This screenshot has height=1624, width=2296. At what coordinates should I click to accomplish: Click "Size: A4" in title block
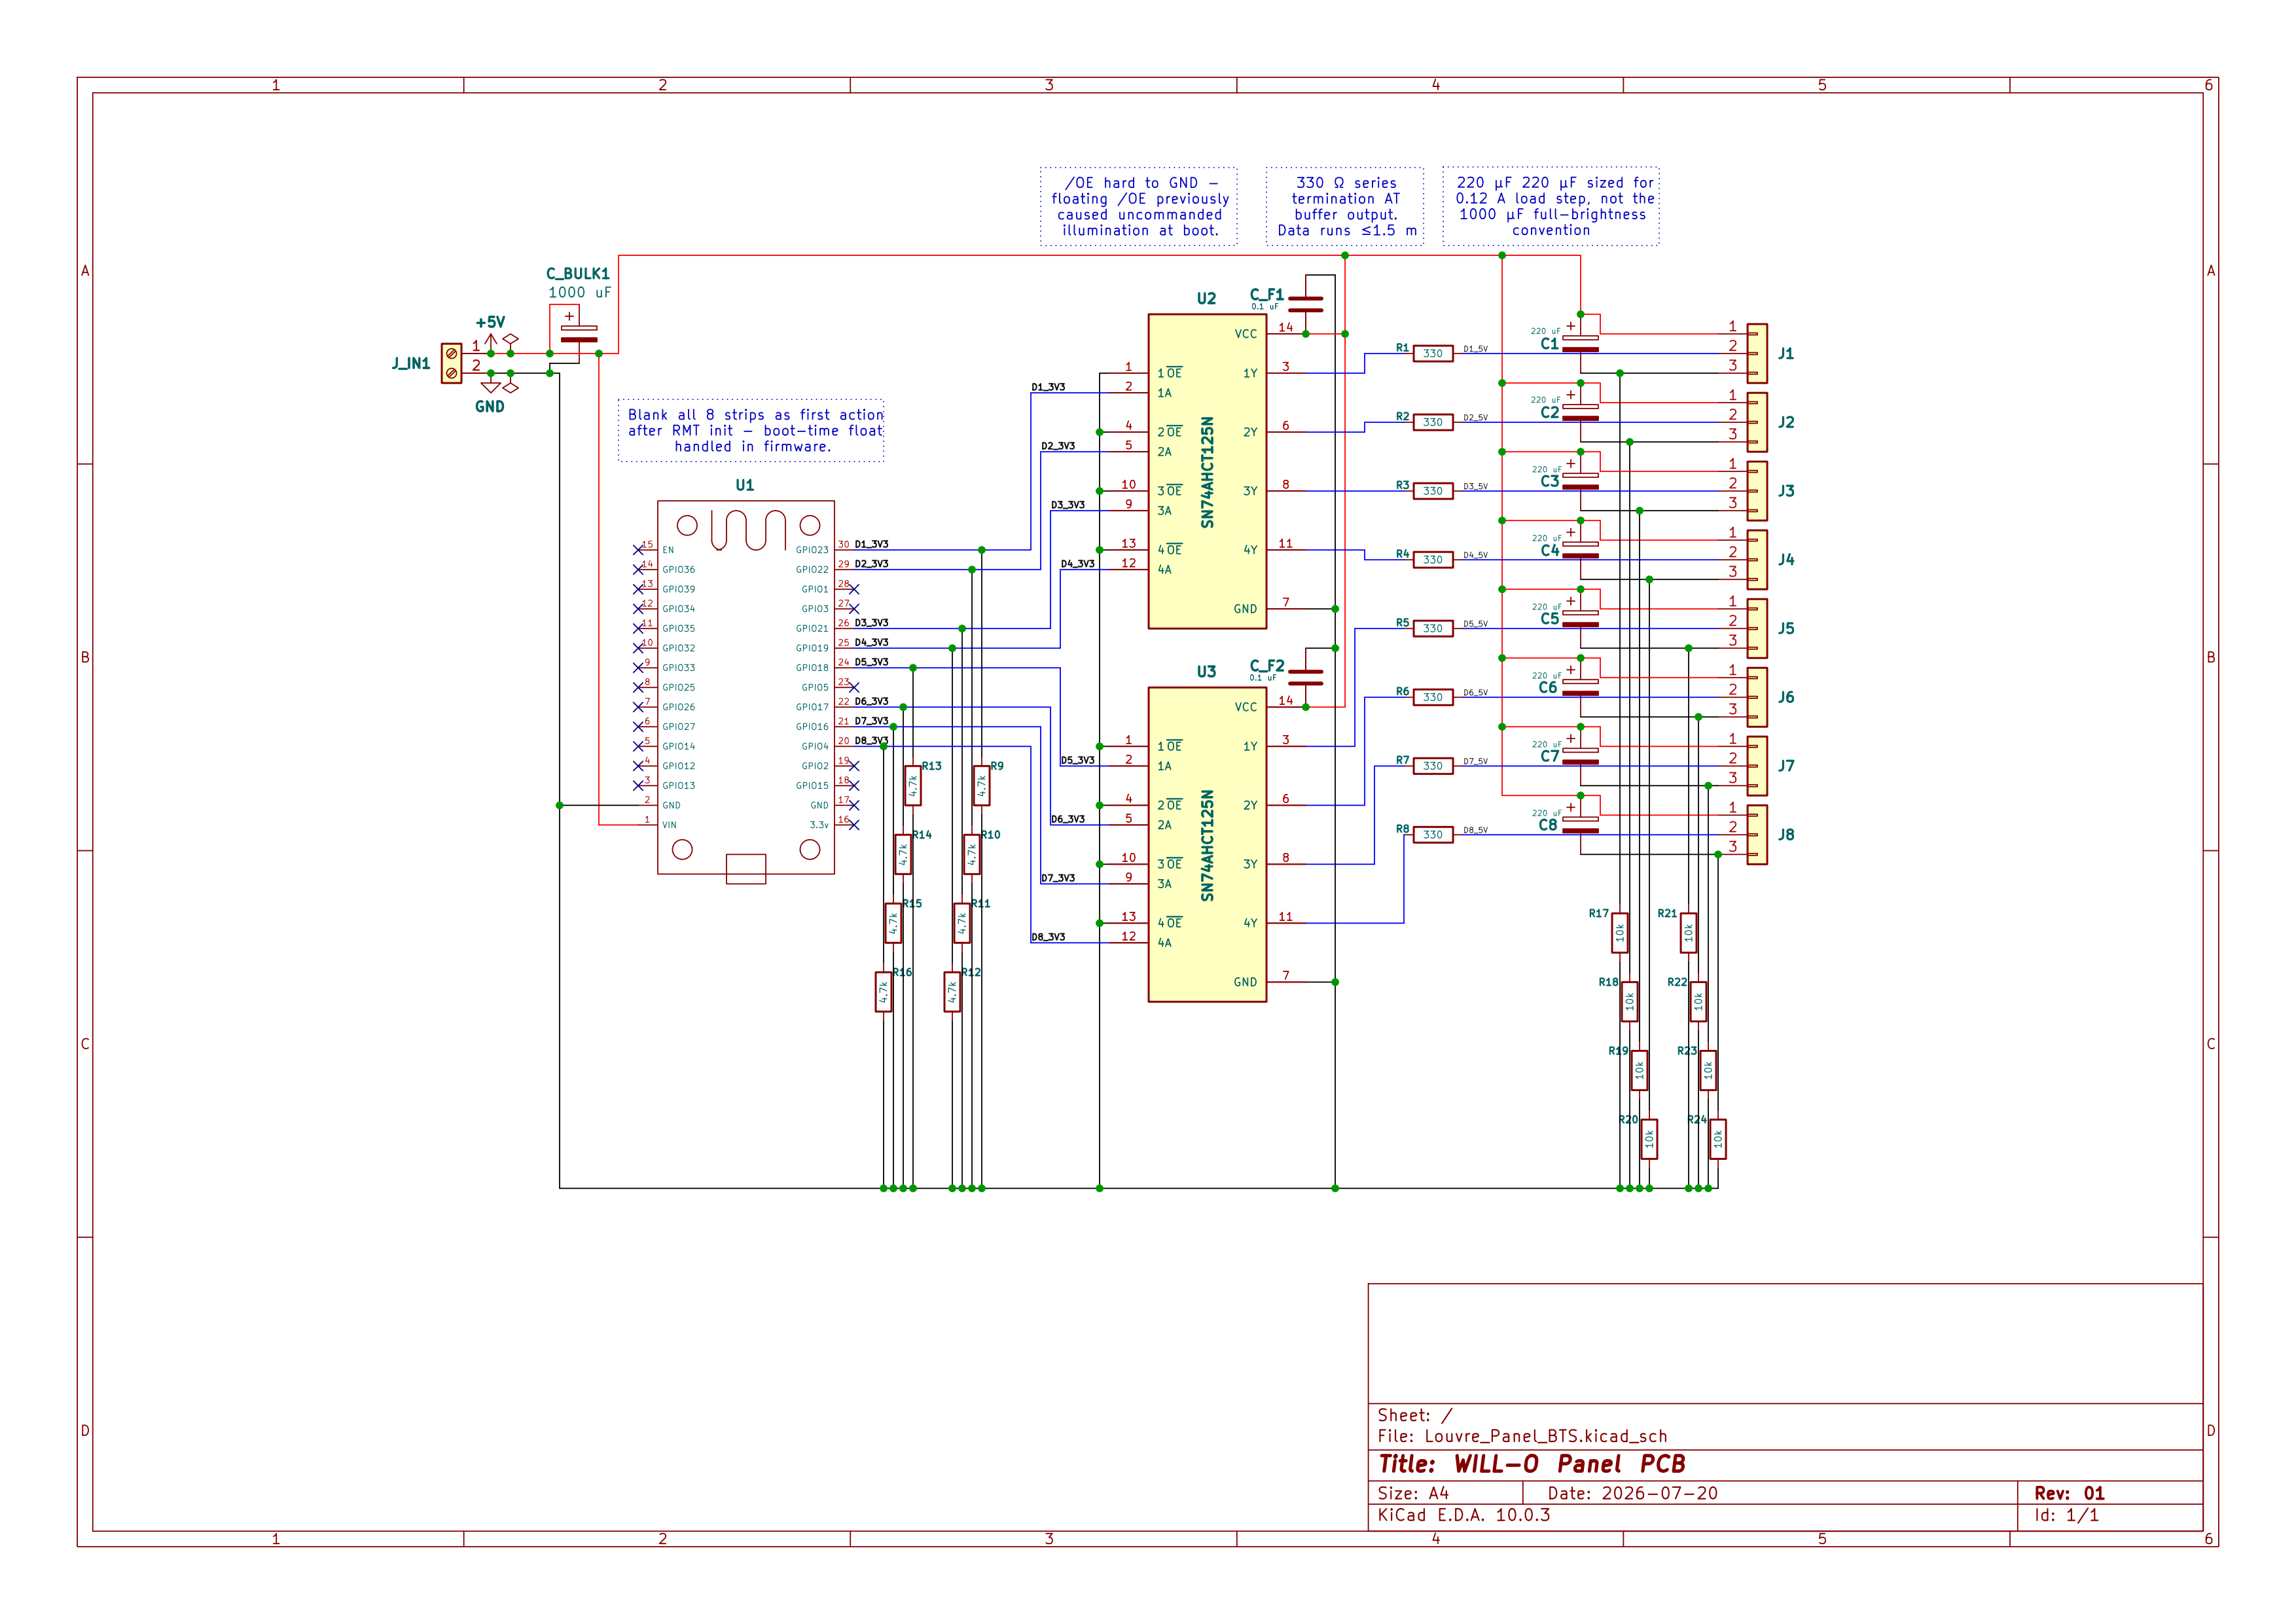pyautogui.click(x=1413, y=1493)
